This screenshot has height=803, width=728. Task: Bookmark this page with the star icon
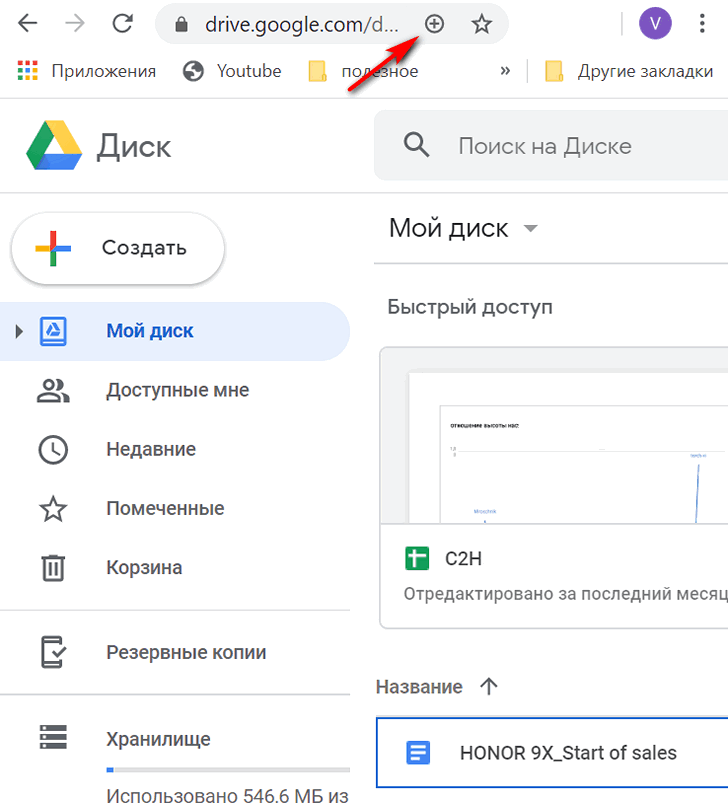pyautogui.click(x=481, y=24)
